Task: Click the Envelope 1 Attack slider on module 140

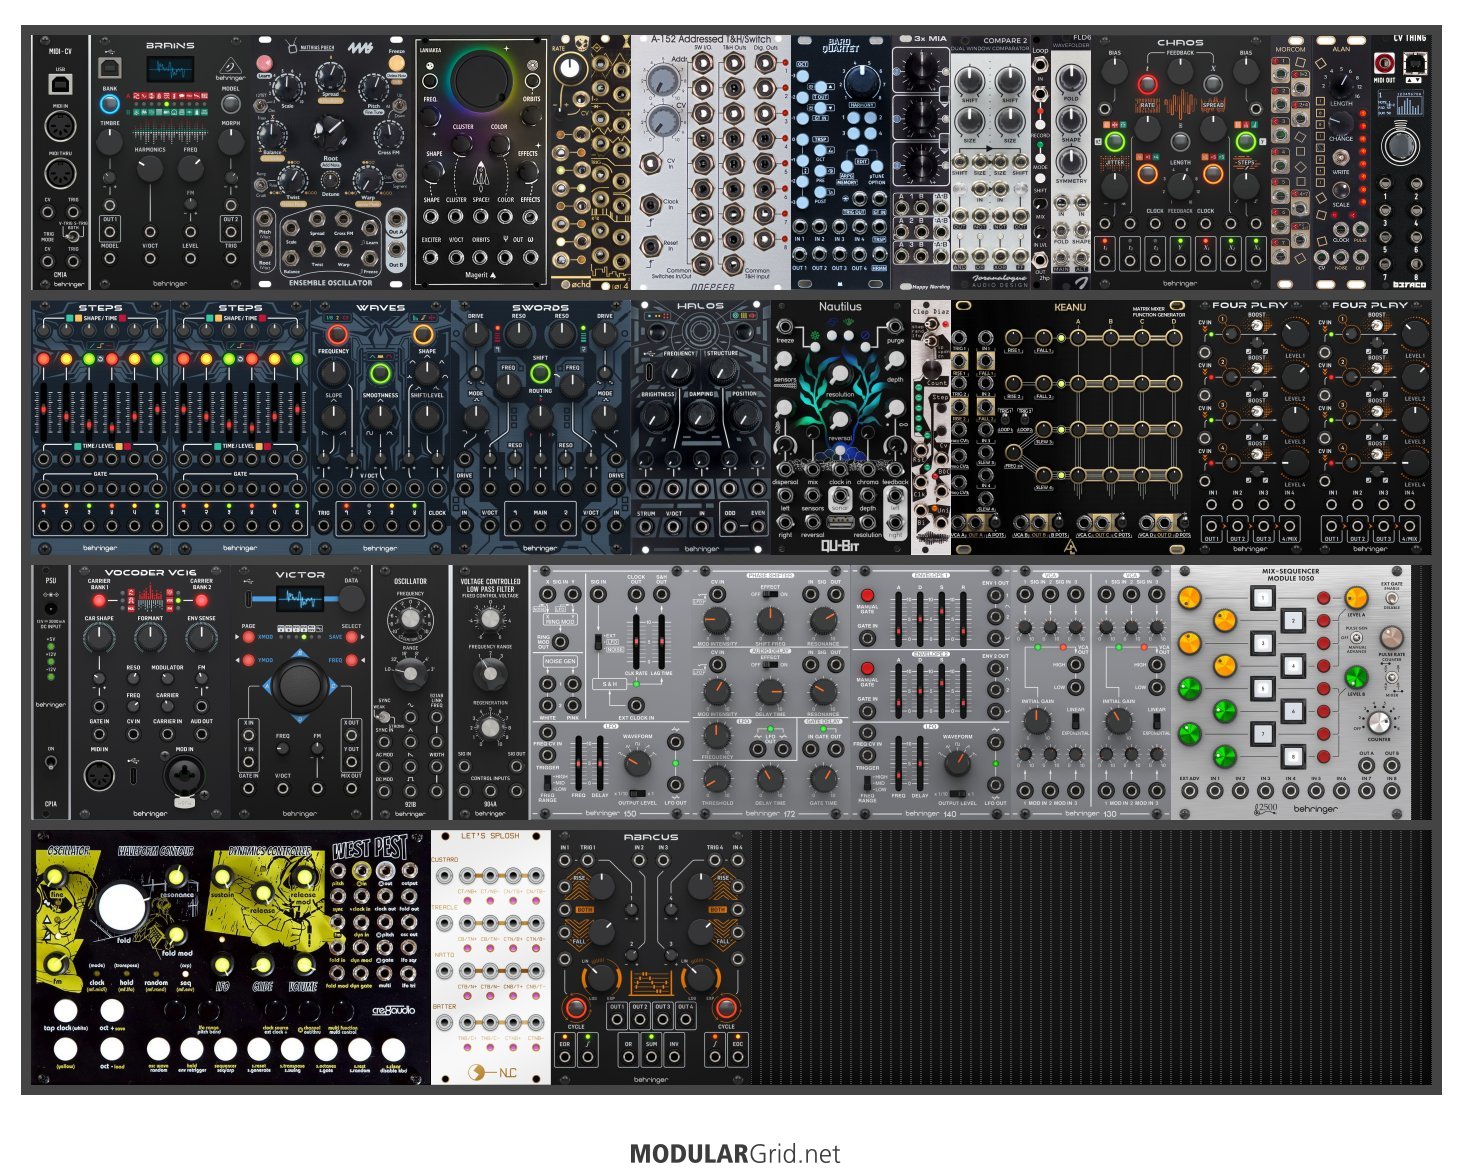Action: pyautogui.click(x=898, y=618)
